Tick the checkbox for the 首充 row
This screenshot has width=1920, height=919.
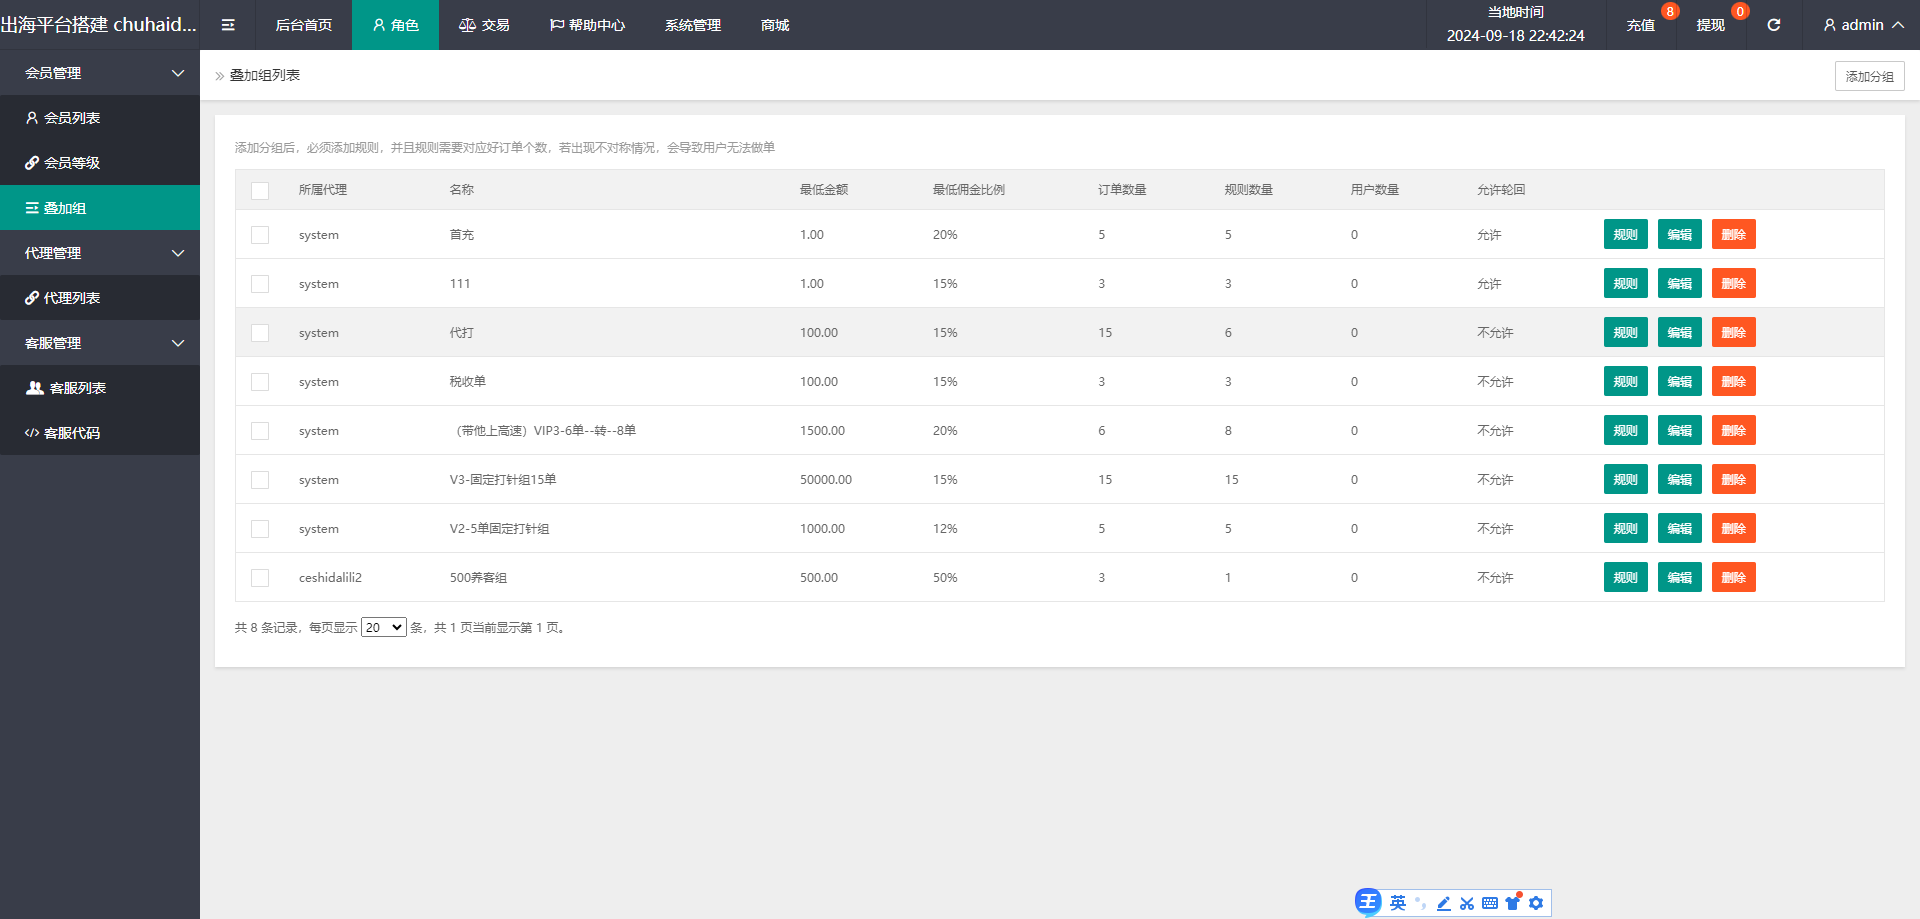(260, 235)
